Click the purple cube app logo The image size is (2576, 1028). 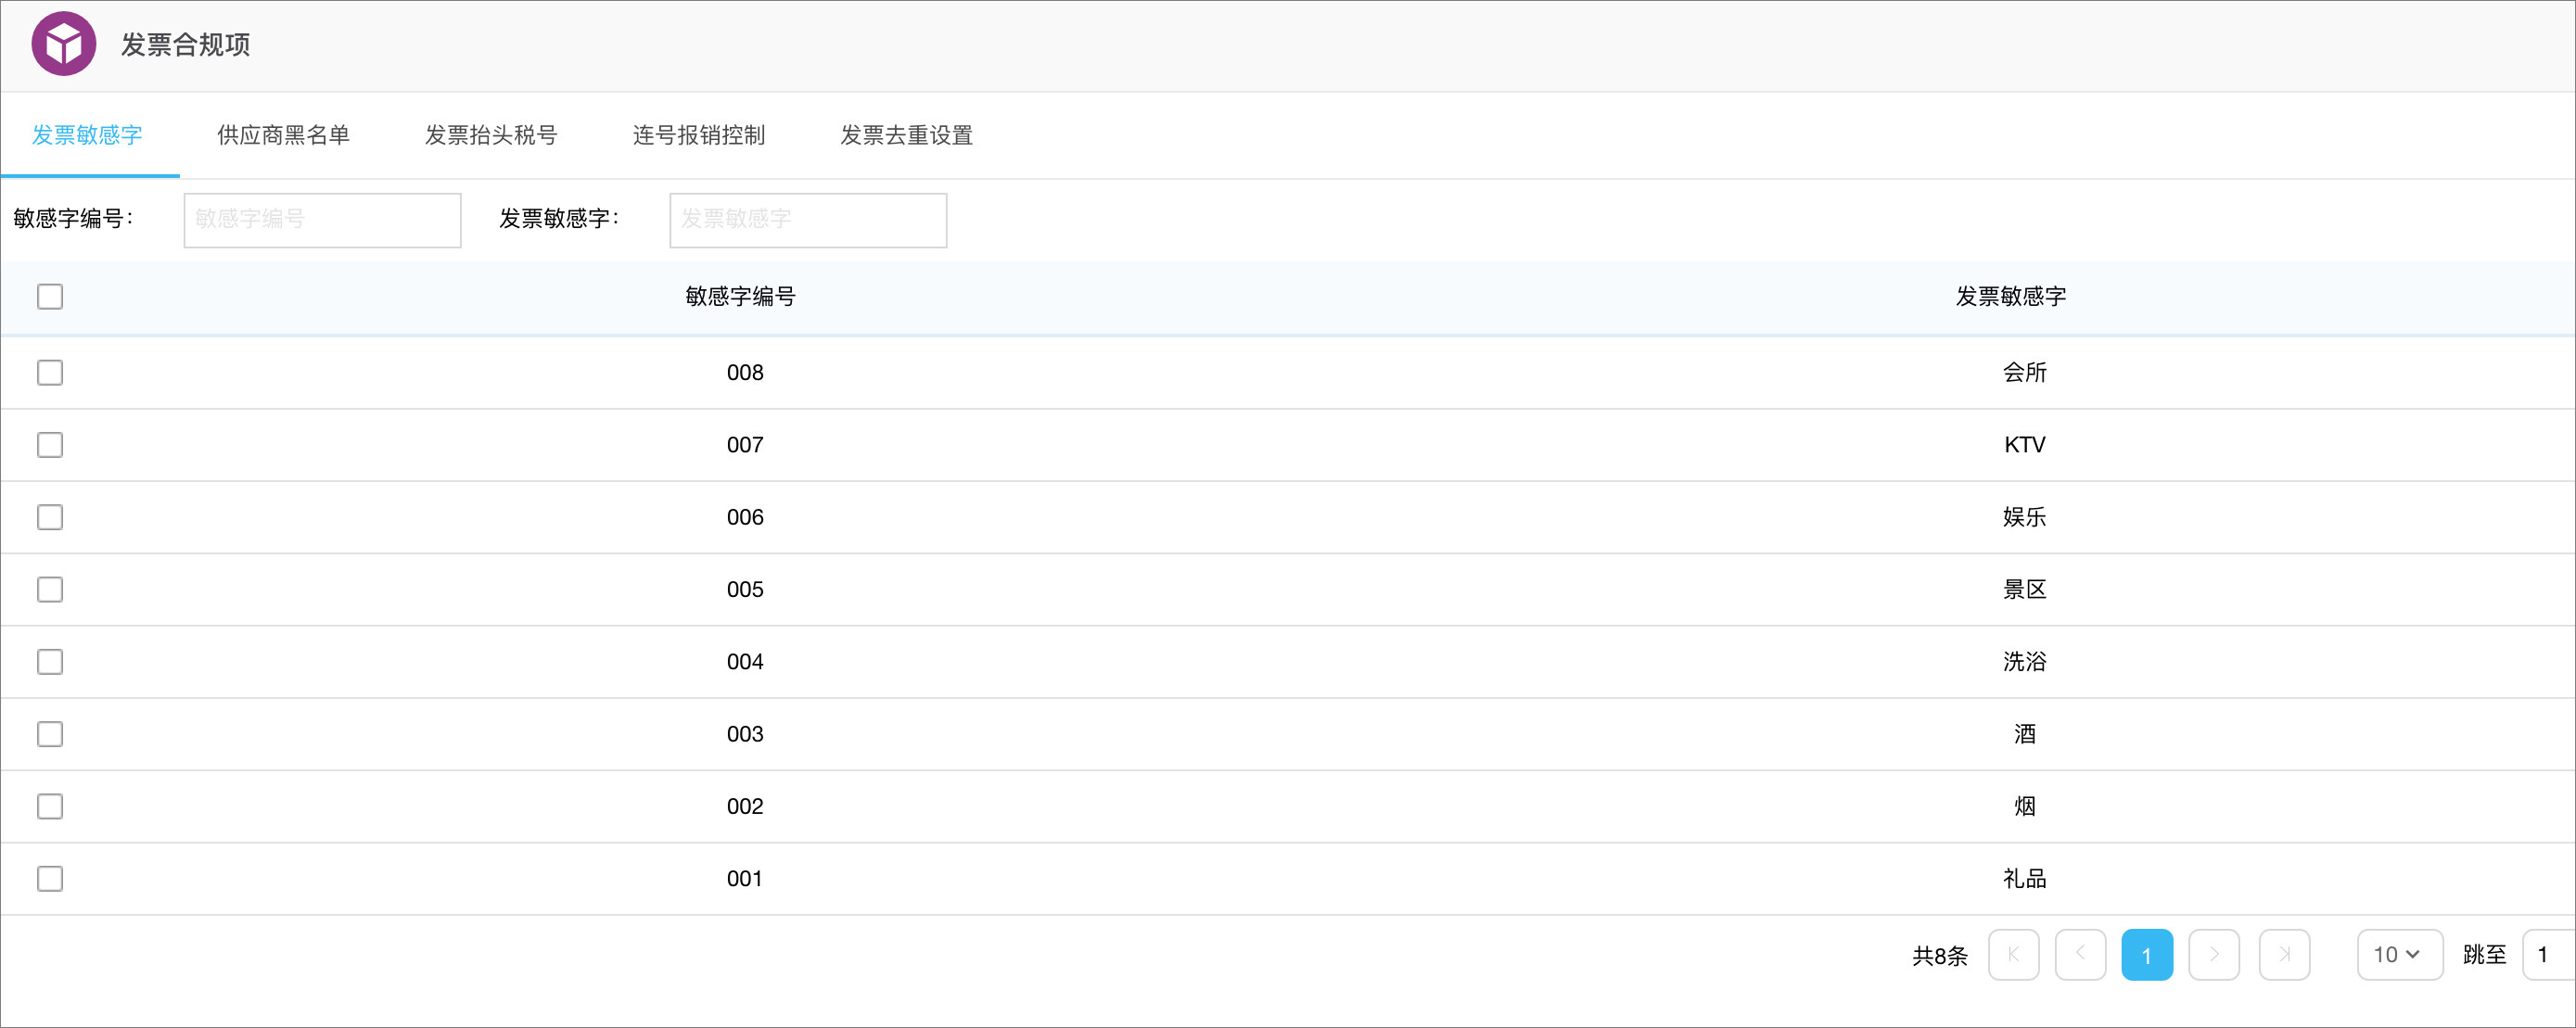(x=63, y=44)
